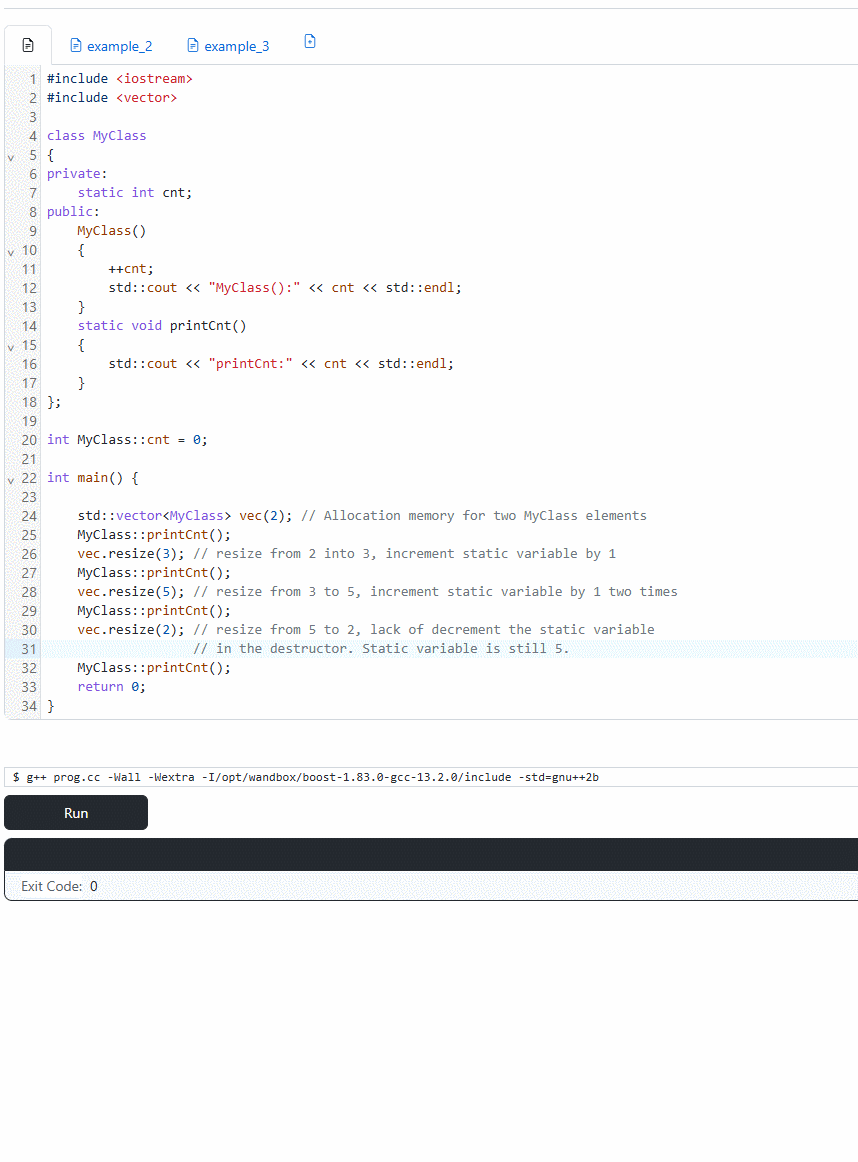Switch to the example_2 tab
The height and width of the screenshot is (1162, 858).
point(119,46)
